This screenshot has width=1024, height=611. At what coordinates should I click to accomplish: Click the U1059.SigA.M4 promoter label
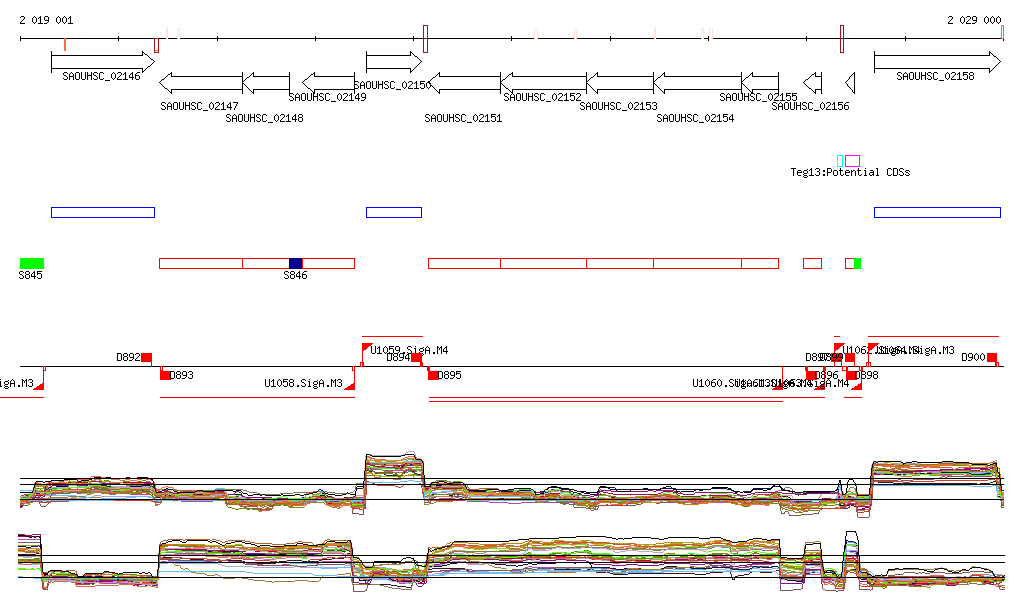pyautogui.click(x=409, y=351)
